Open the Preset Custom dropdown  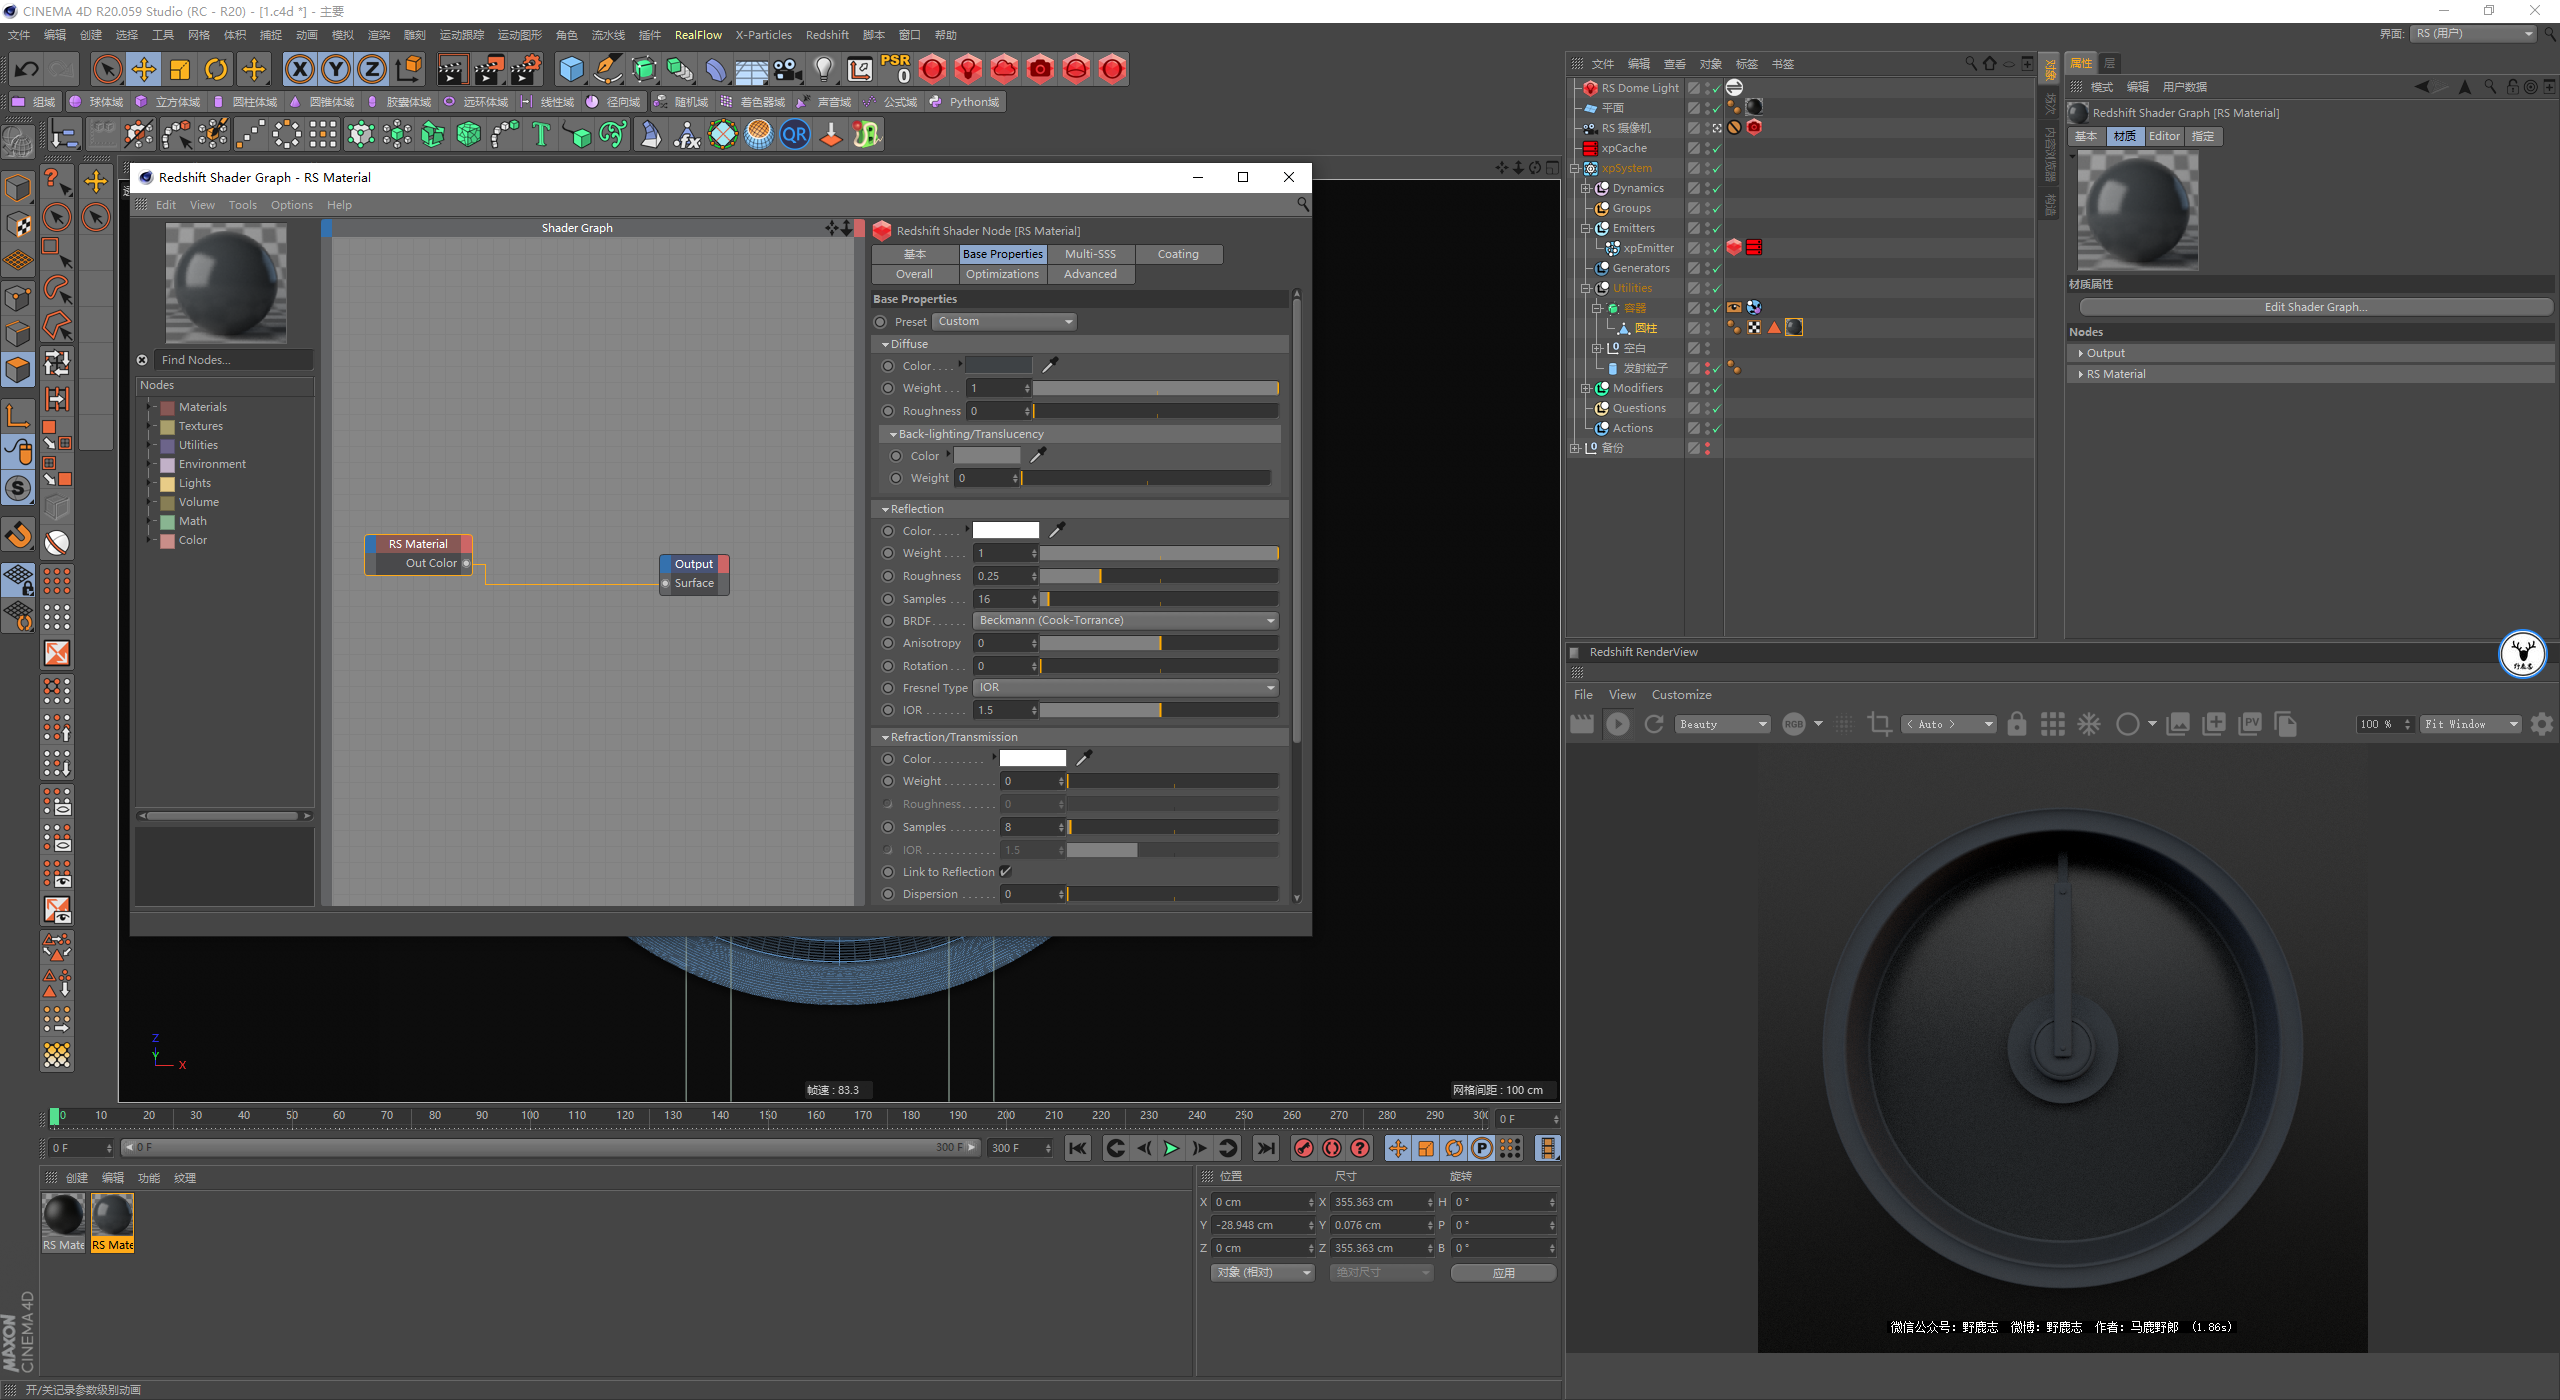pyautogui.click(x=1004, y=322)
